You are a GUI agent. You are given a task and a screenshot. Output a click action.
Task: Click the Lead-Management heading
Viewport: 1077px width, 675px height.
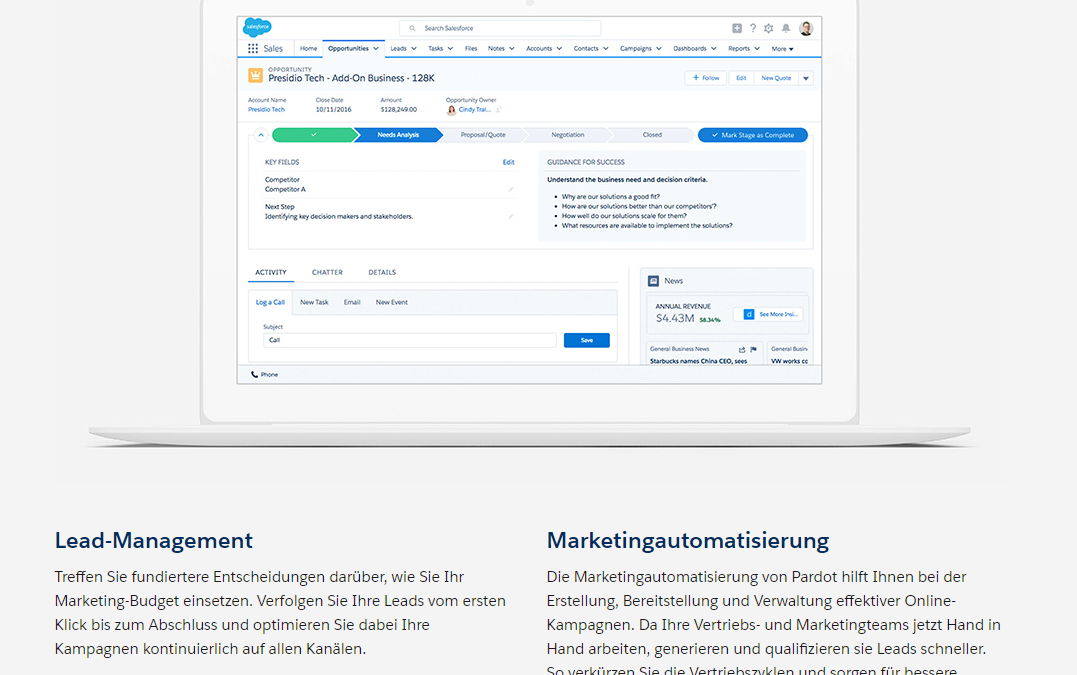(154, 540)
